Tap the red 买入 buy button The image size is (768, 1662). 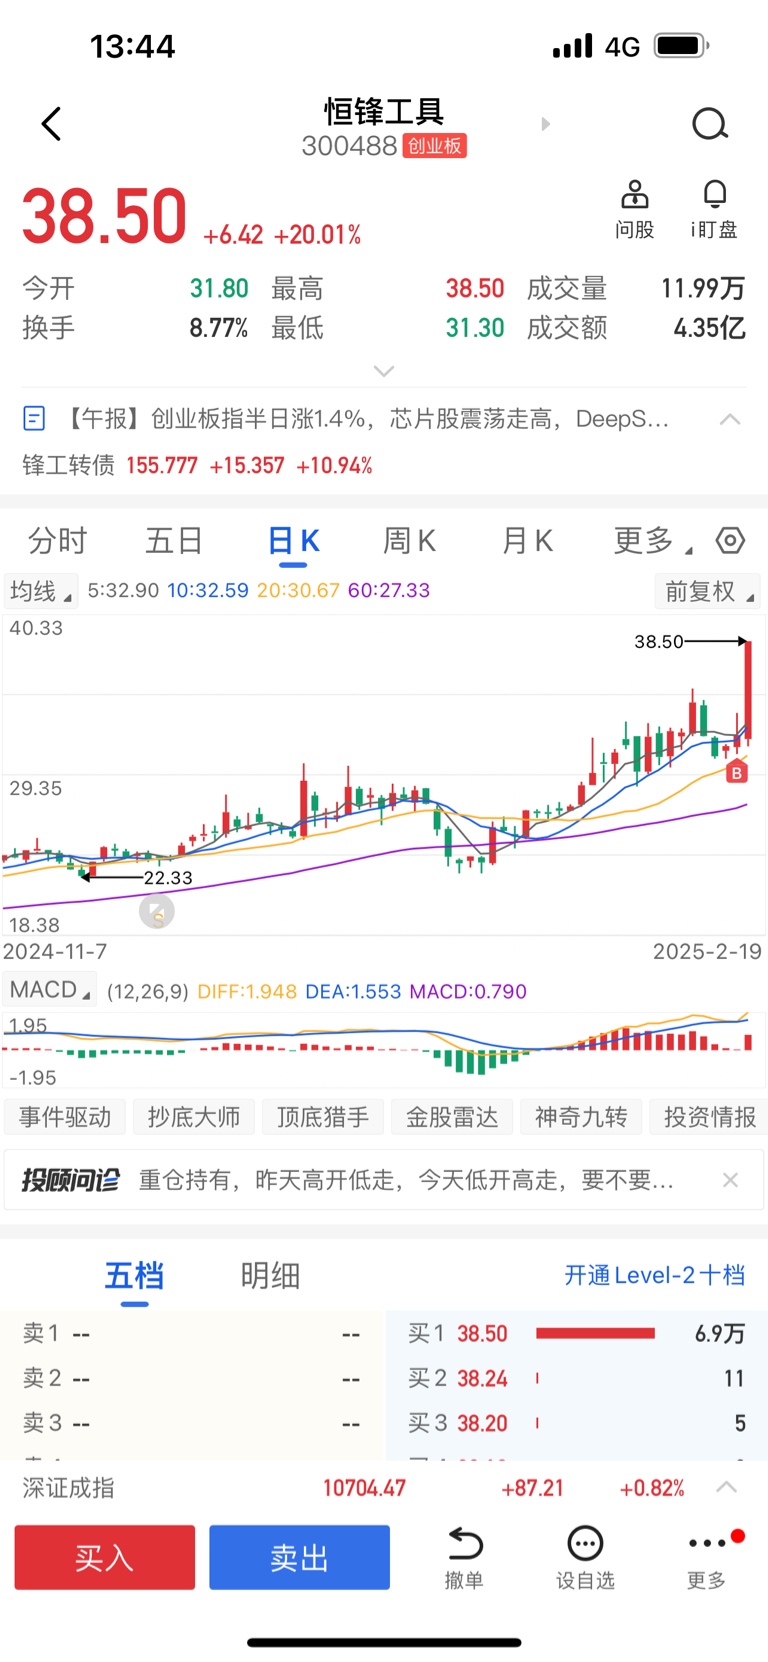tap(105, 1557)
